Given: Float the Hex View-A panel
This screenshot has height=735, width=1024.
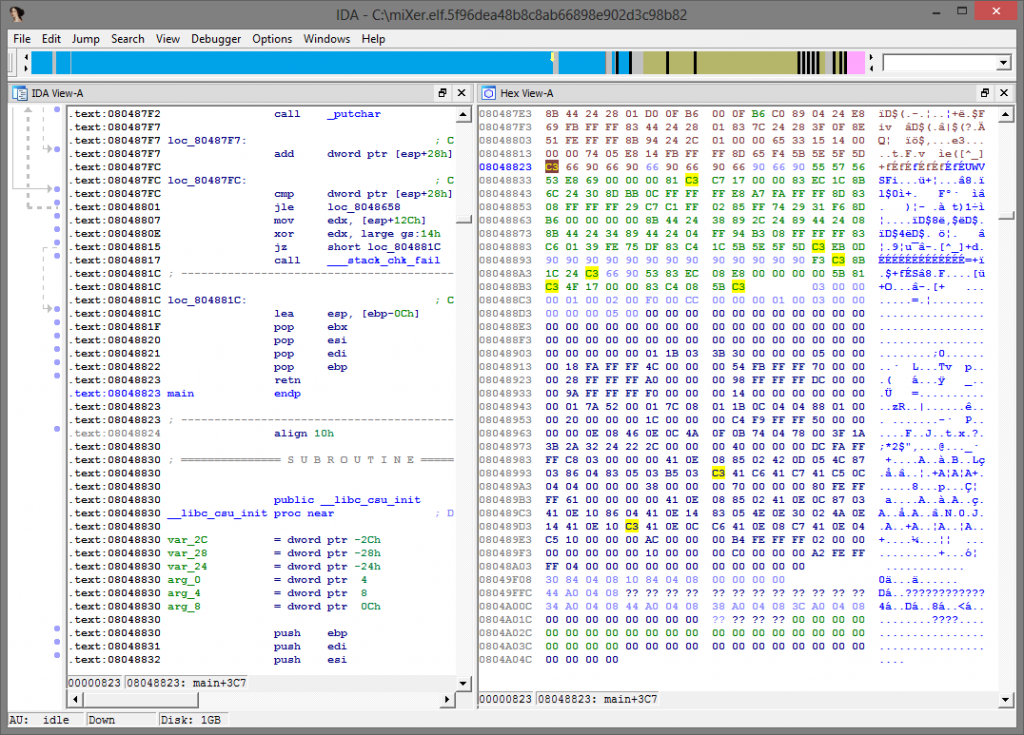Looking at the screenshot, I should pyautogui.click(x=985, y=93).
